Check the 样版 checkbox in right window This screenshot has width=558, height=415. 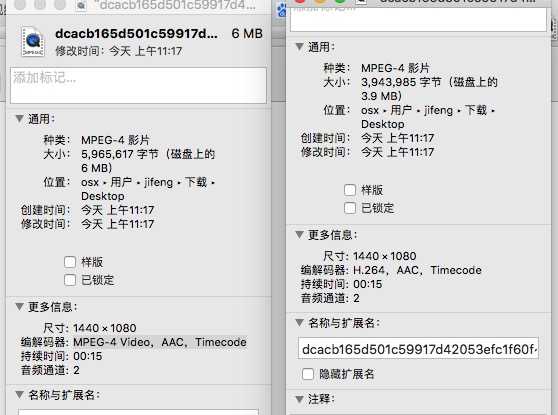coord(350,190)
